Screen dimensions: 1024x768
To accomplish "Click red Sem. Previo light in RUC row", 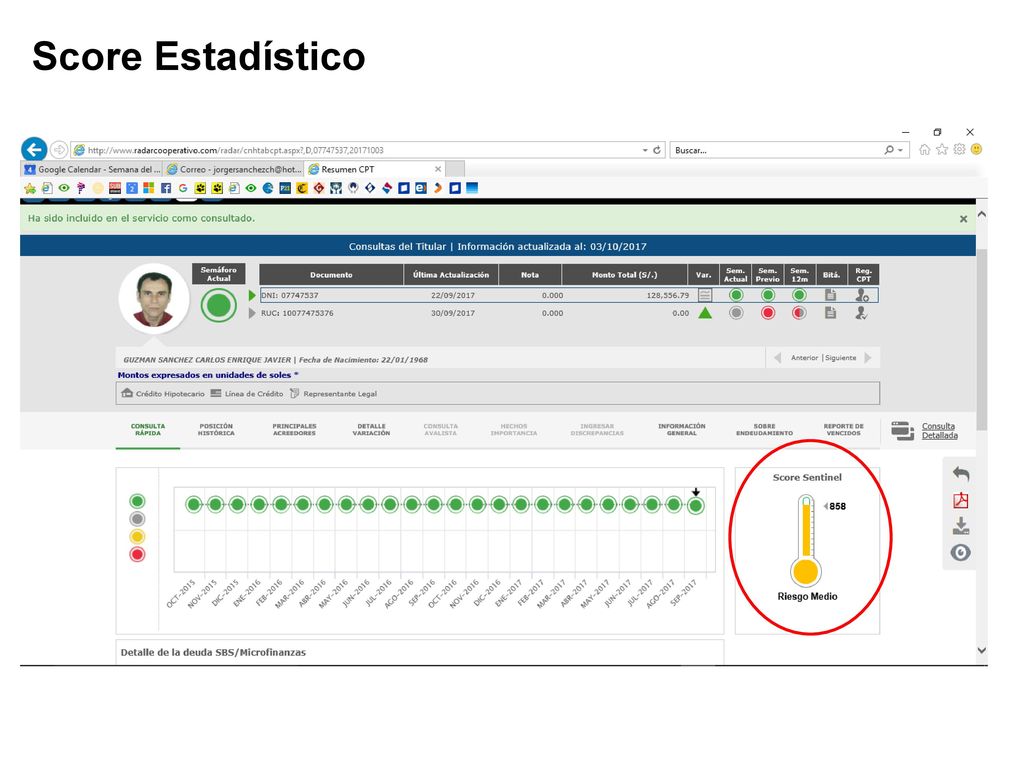I will point(768,313).
